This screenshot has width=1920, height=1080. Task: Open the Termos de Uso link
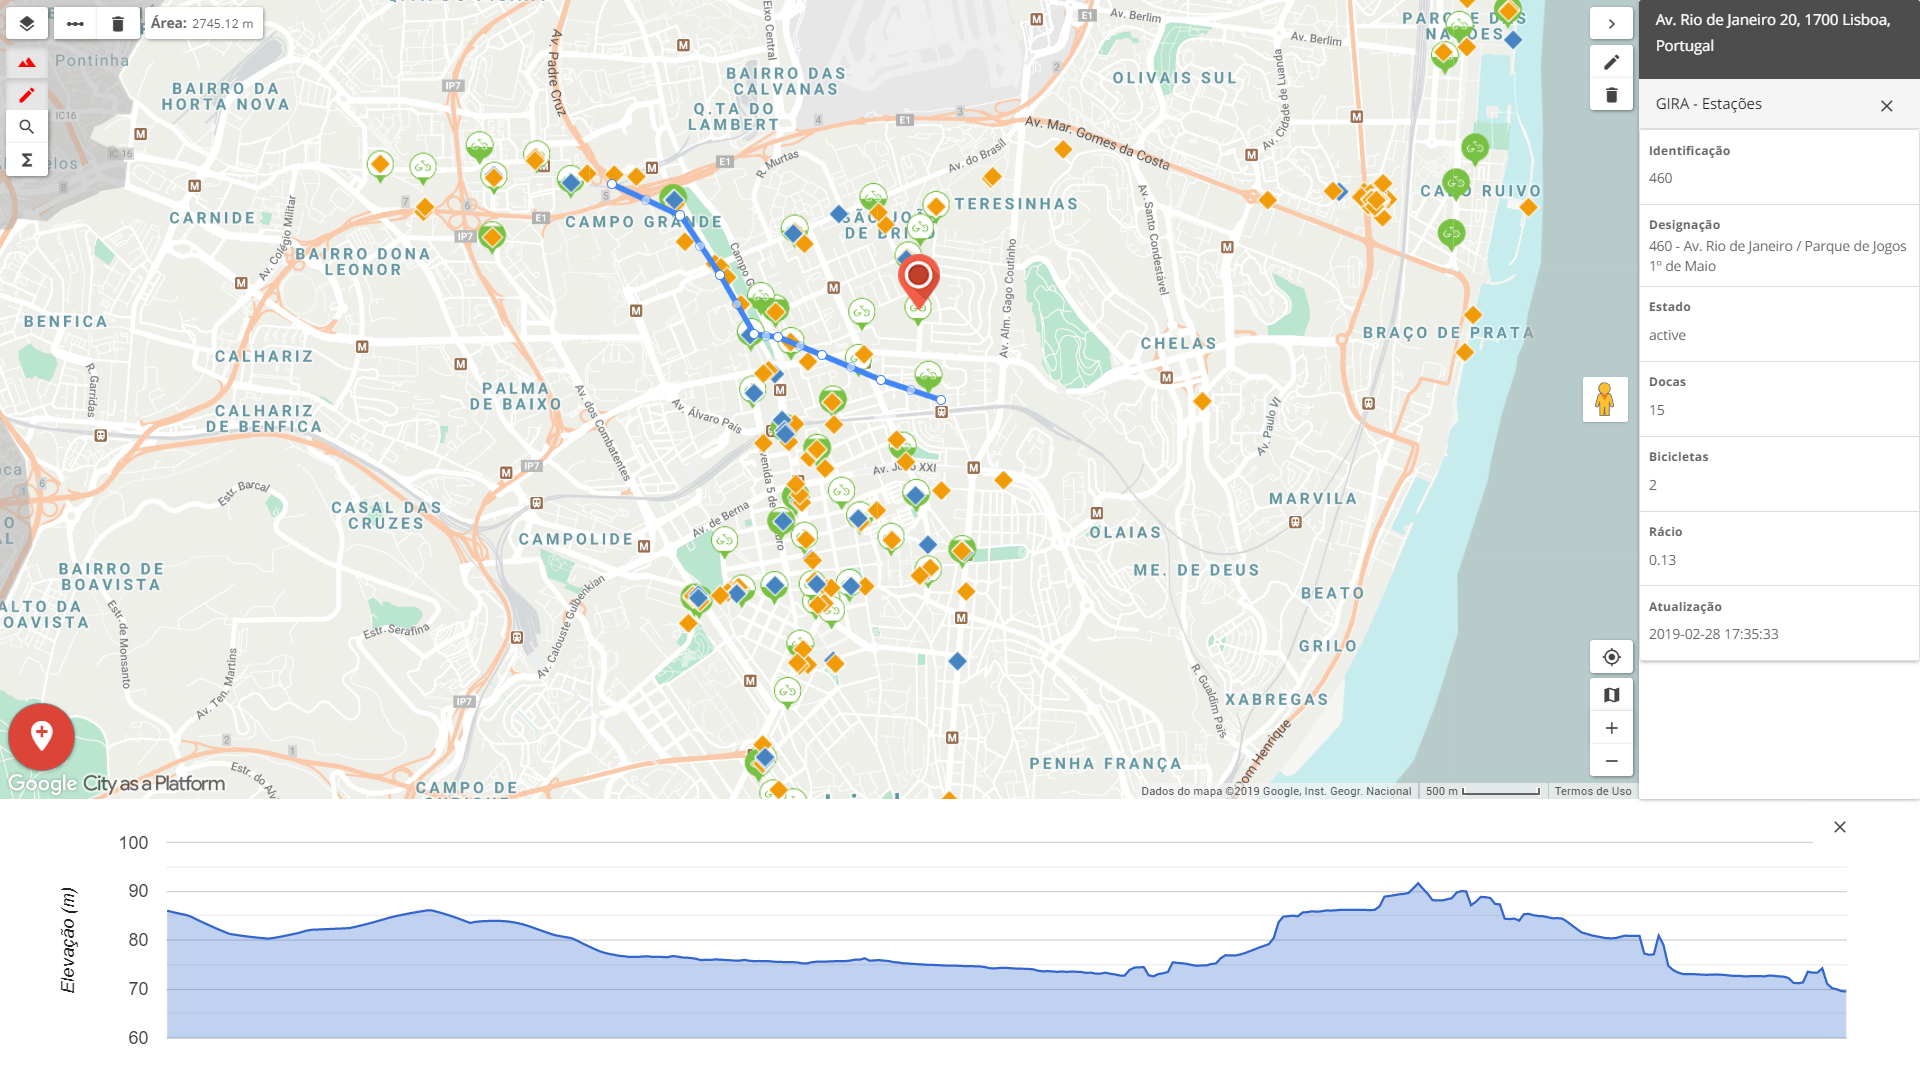click(1592, 791)
